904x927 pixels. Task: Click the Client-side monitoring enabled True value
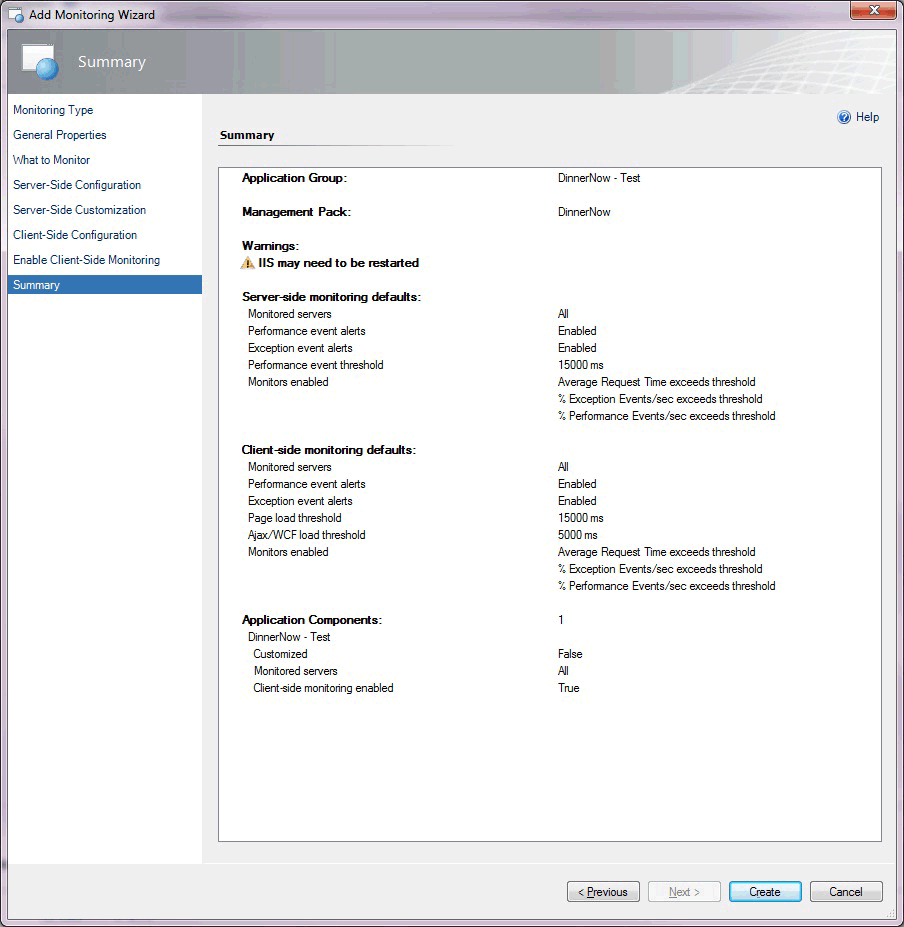point(567,688)
